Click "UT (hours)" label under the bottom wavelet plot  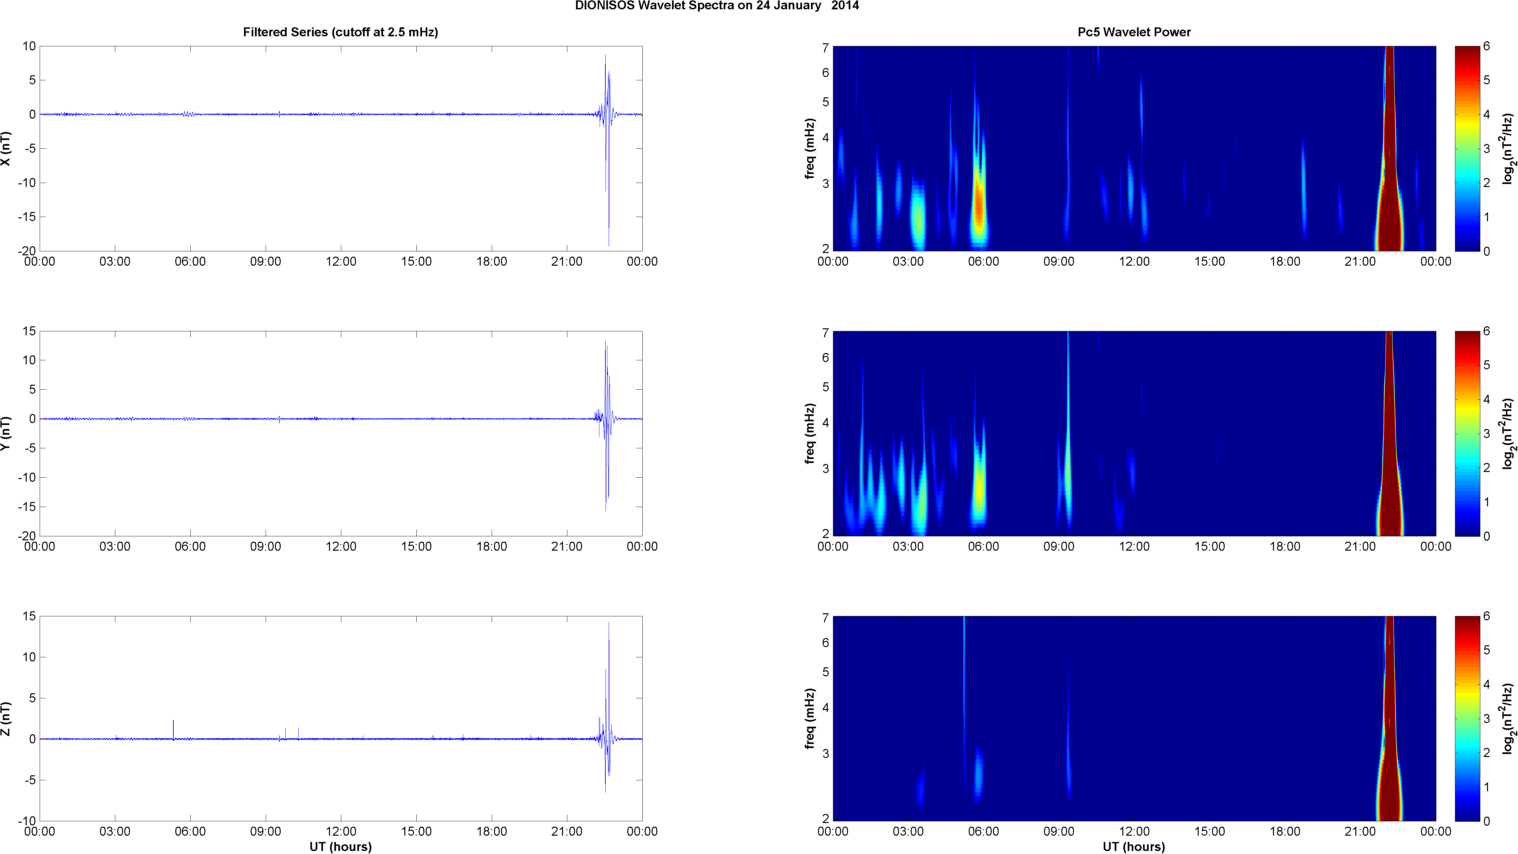pos(1134,846)
